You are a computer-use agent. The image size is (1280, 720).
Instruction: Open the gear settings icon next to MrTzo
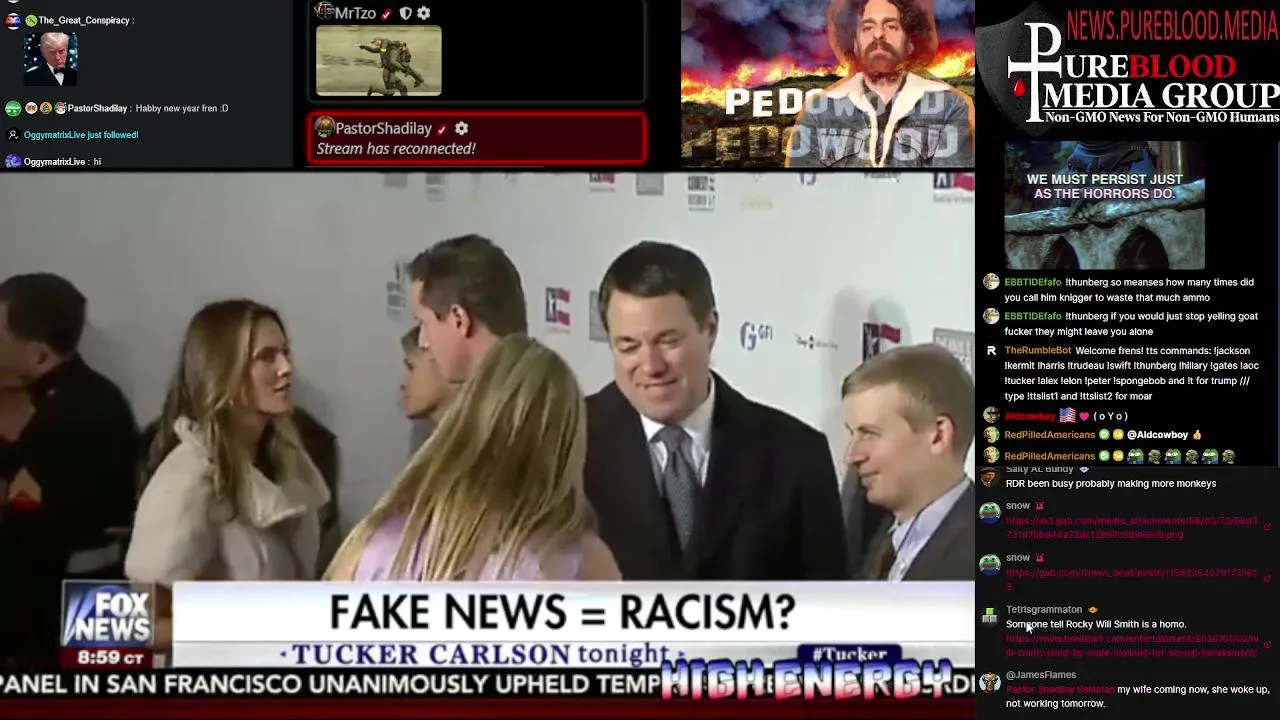click(x=424, y=13)
